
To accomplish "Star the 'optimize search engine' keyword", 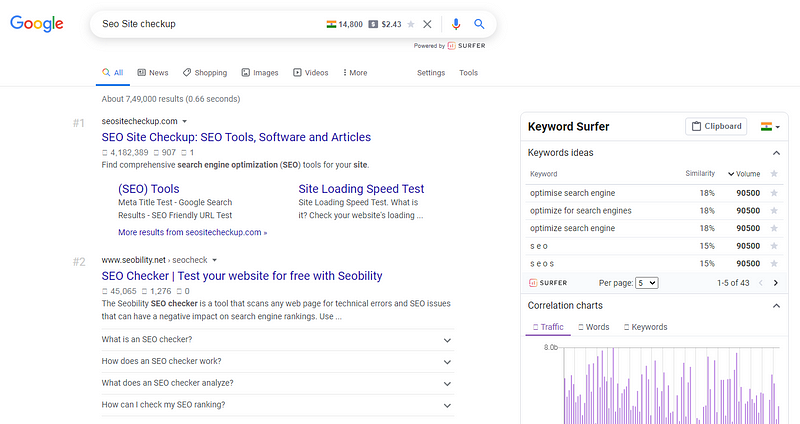I will tap(774, 228).
